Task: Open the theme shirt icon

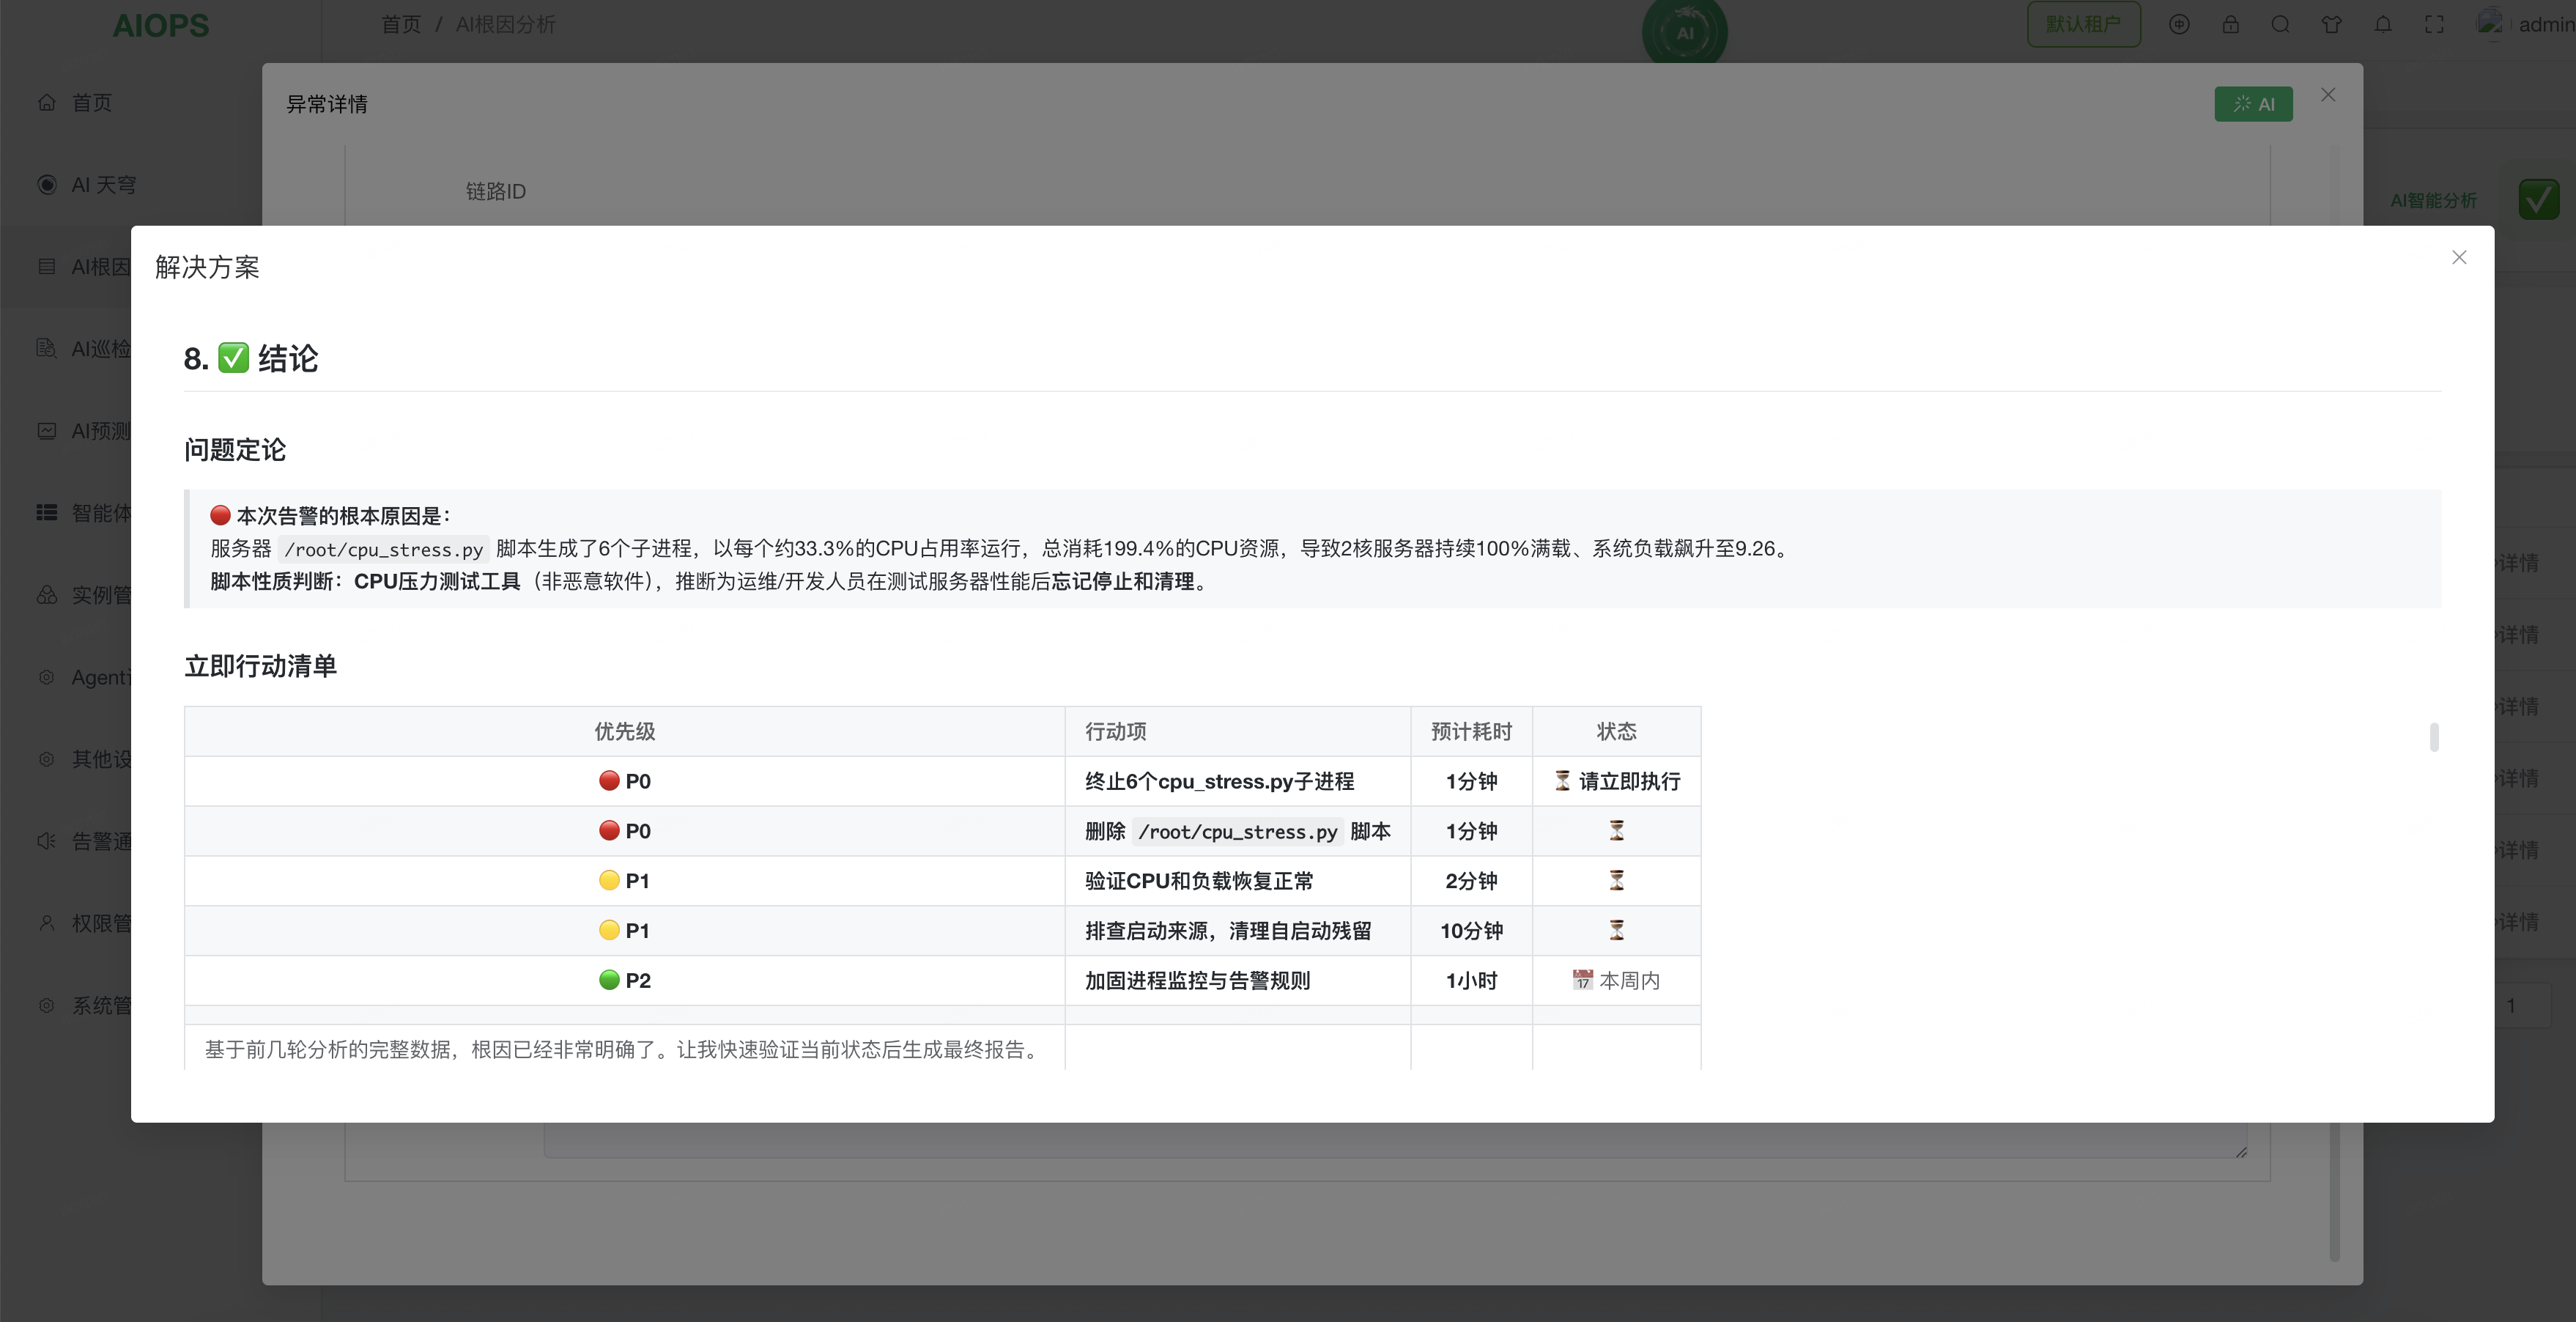Action: pos(2331,25)
